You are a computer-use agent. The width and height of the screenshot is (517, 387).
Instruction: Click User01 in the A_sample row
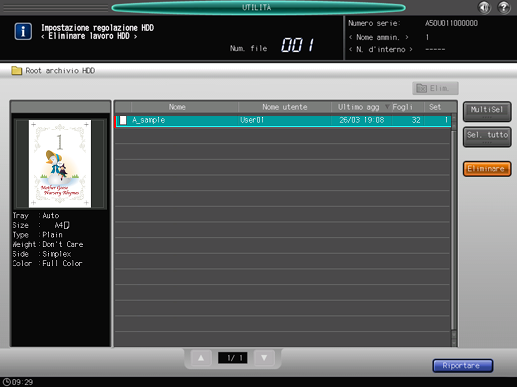point(252,120)
